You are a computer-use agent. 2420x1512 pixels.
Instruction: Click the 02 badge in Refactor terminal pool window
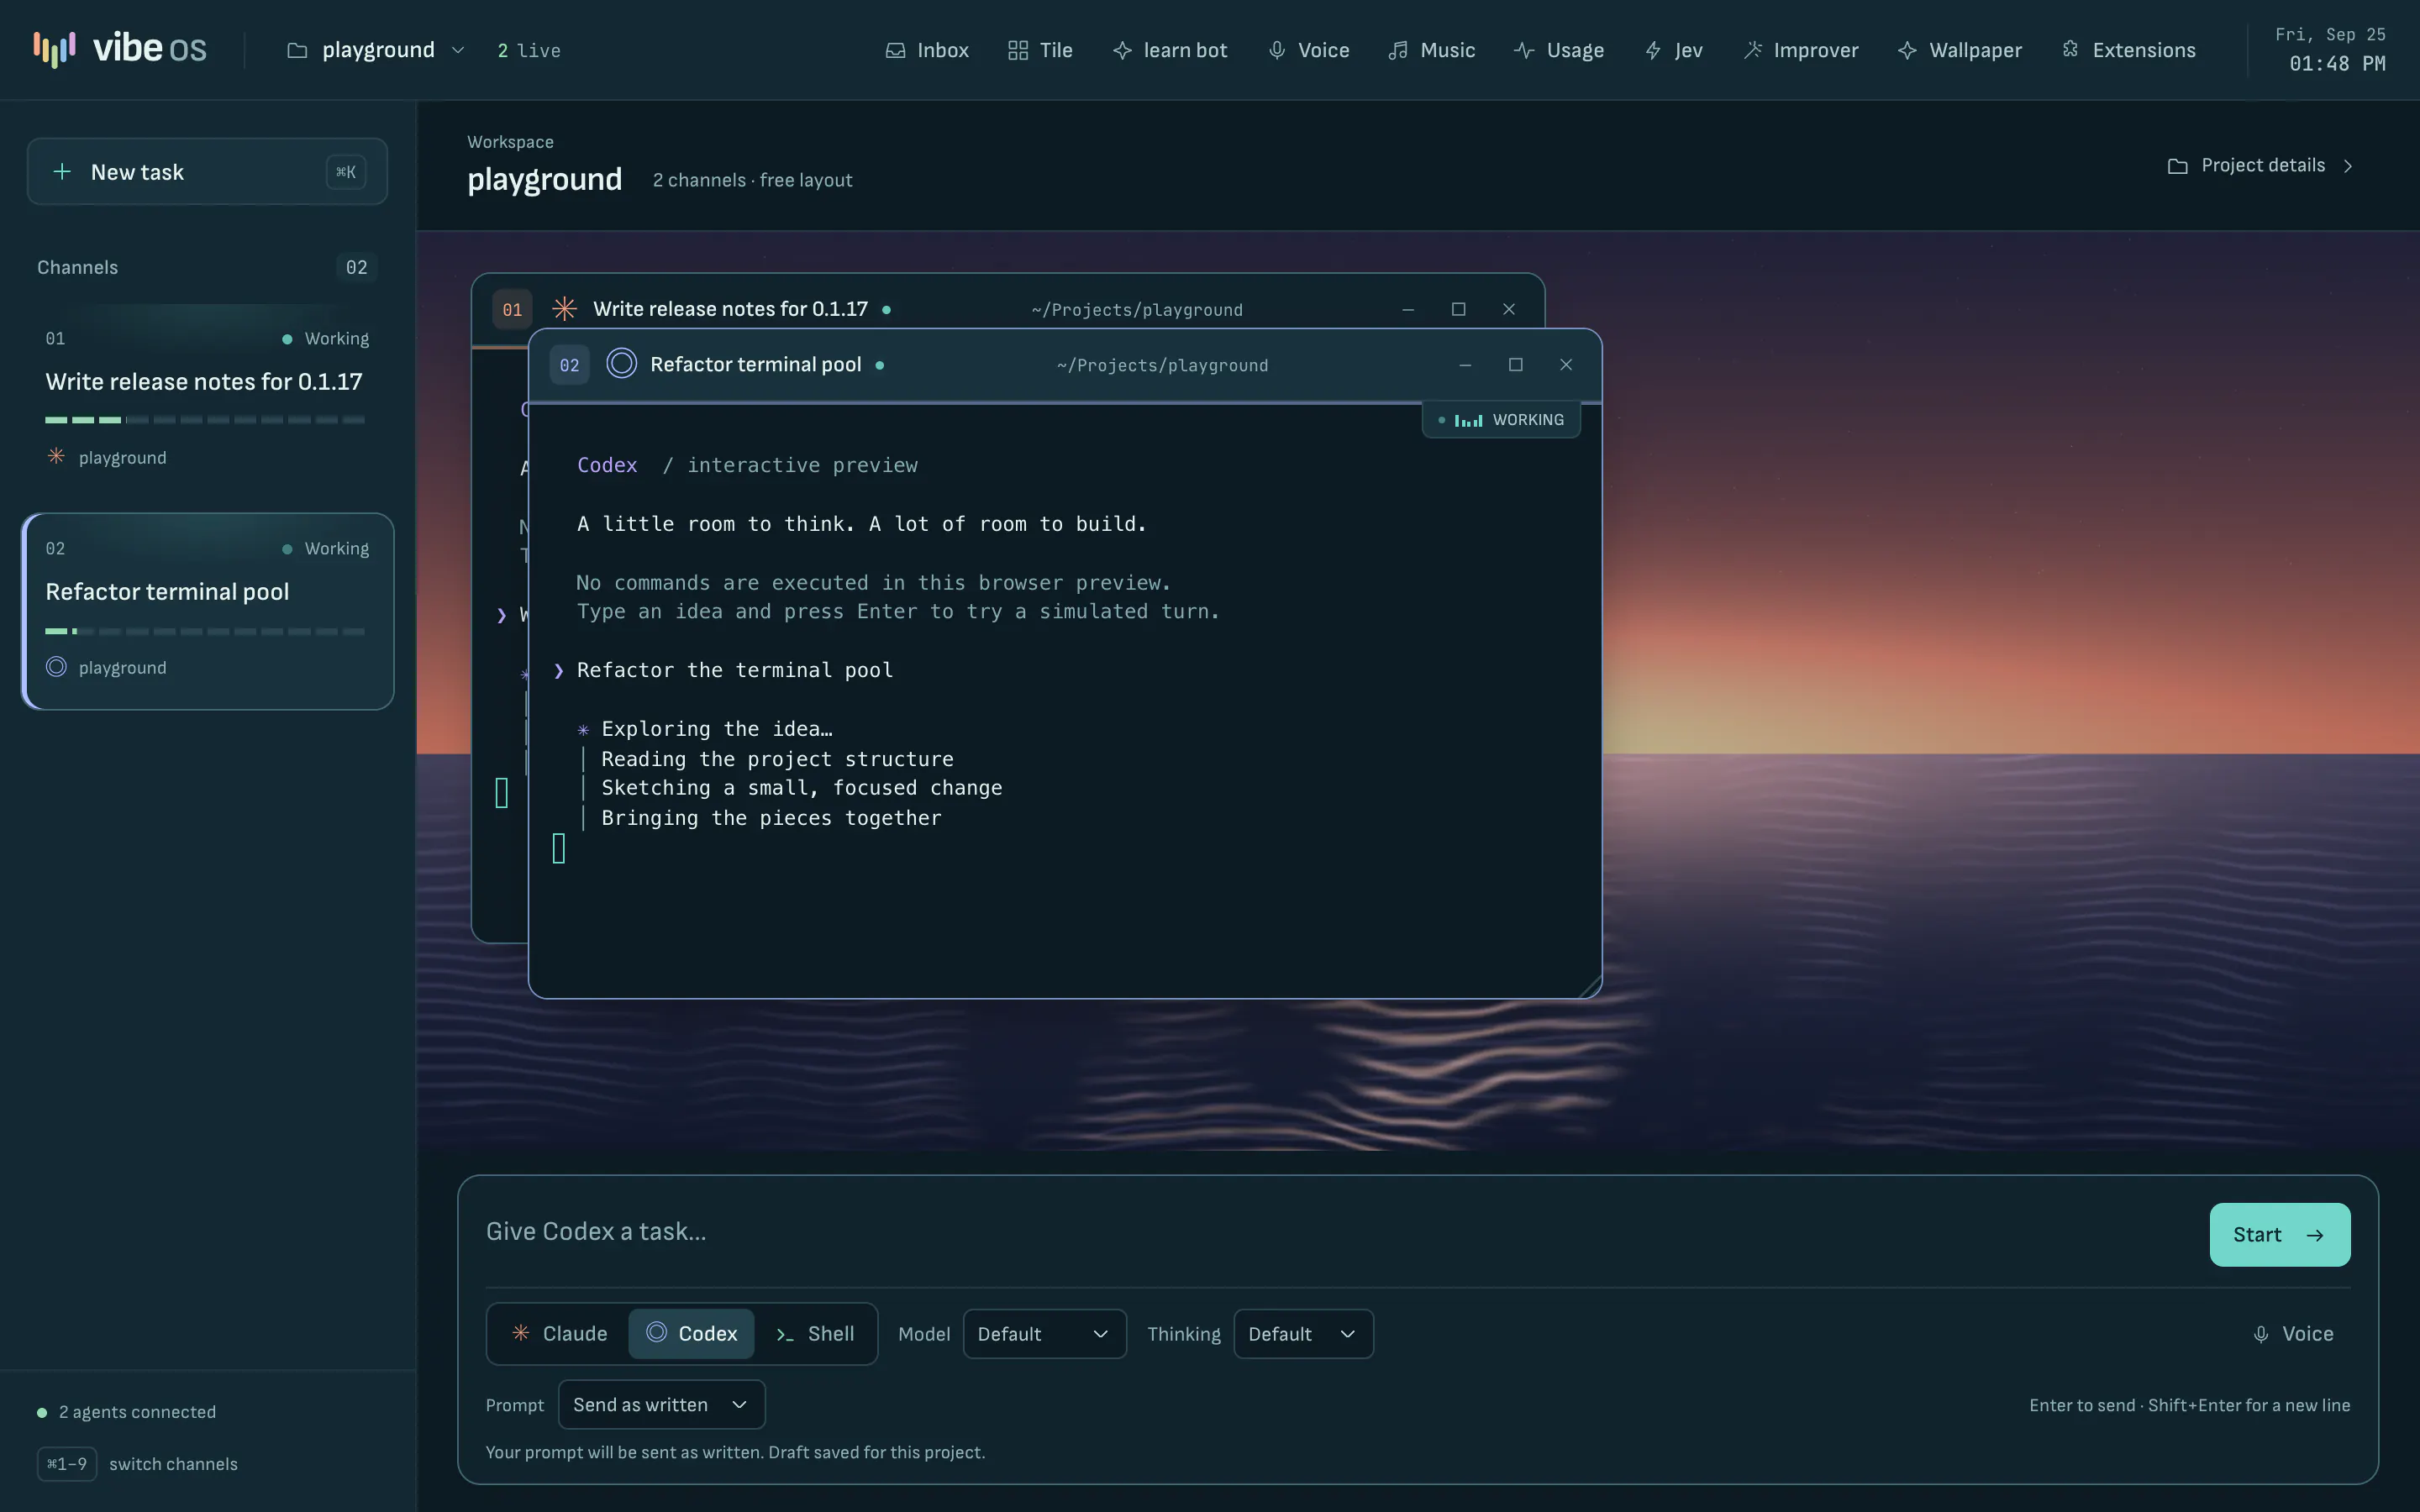tap(569, 365)
